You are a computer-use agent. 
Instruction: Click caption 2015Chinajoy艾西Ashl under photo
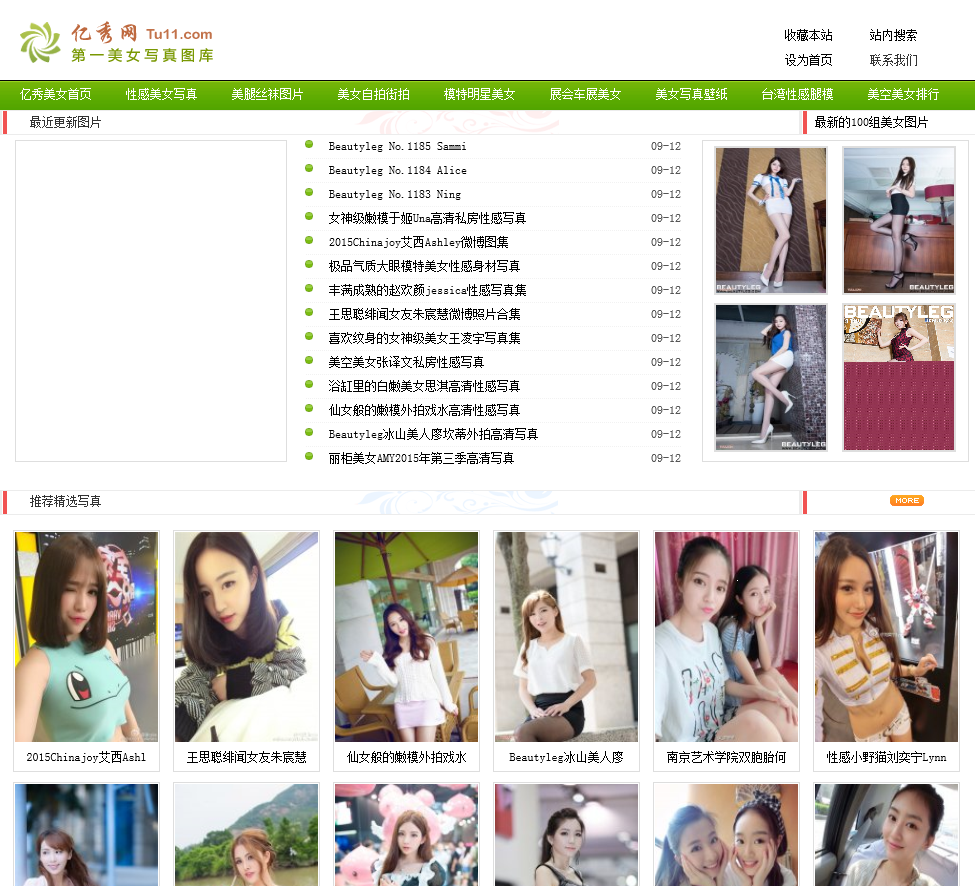coord(86,757)
